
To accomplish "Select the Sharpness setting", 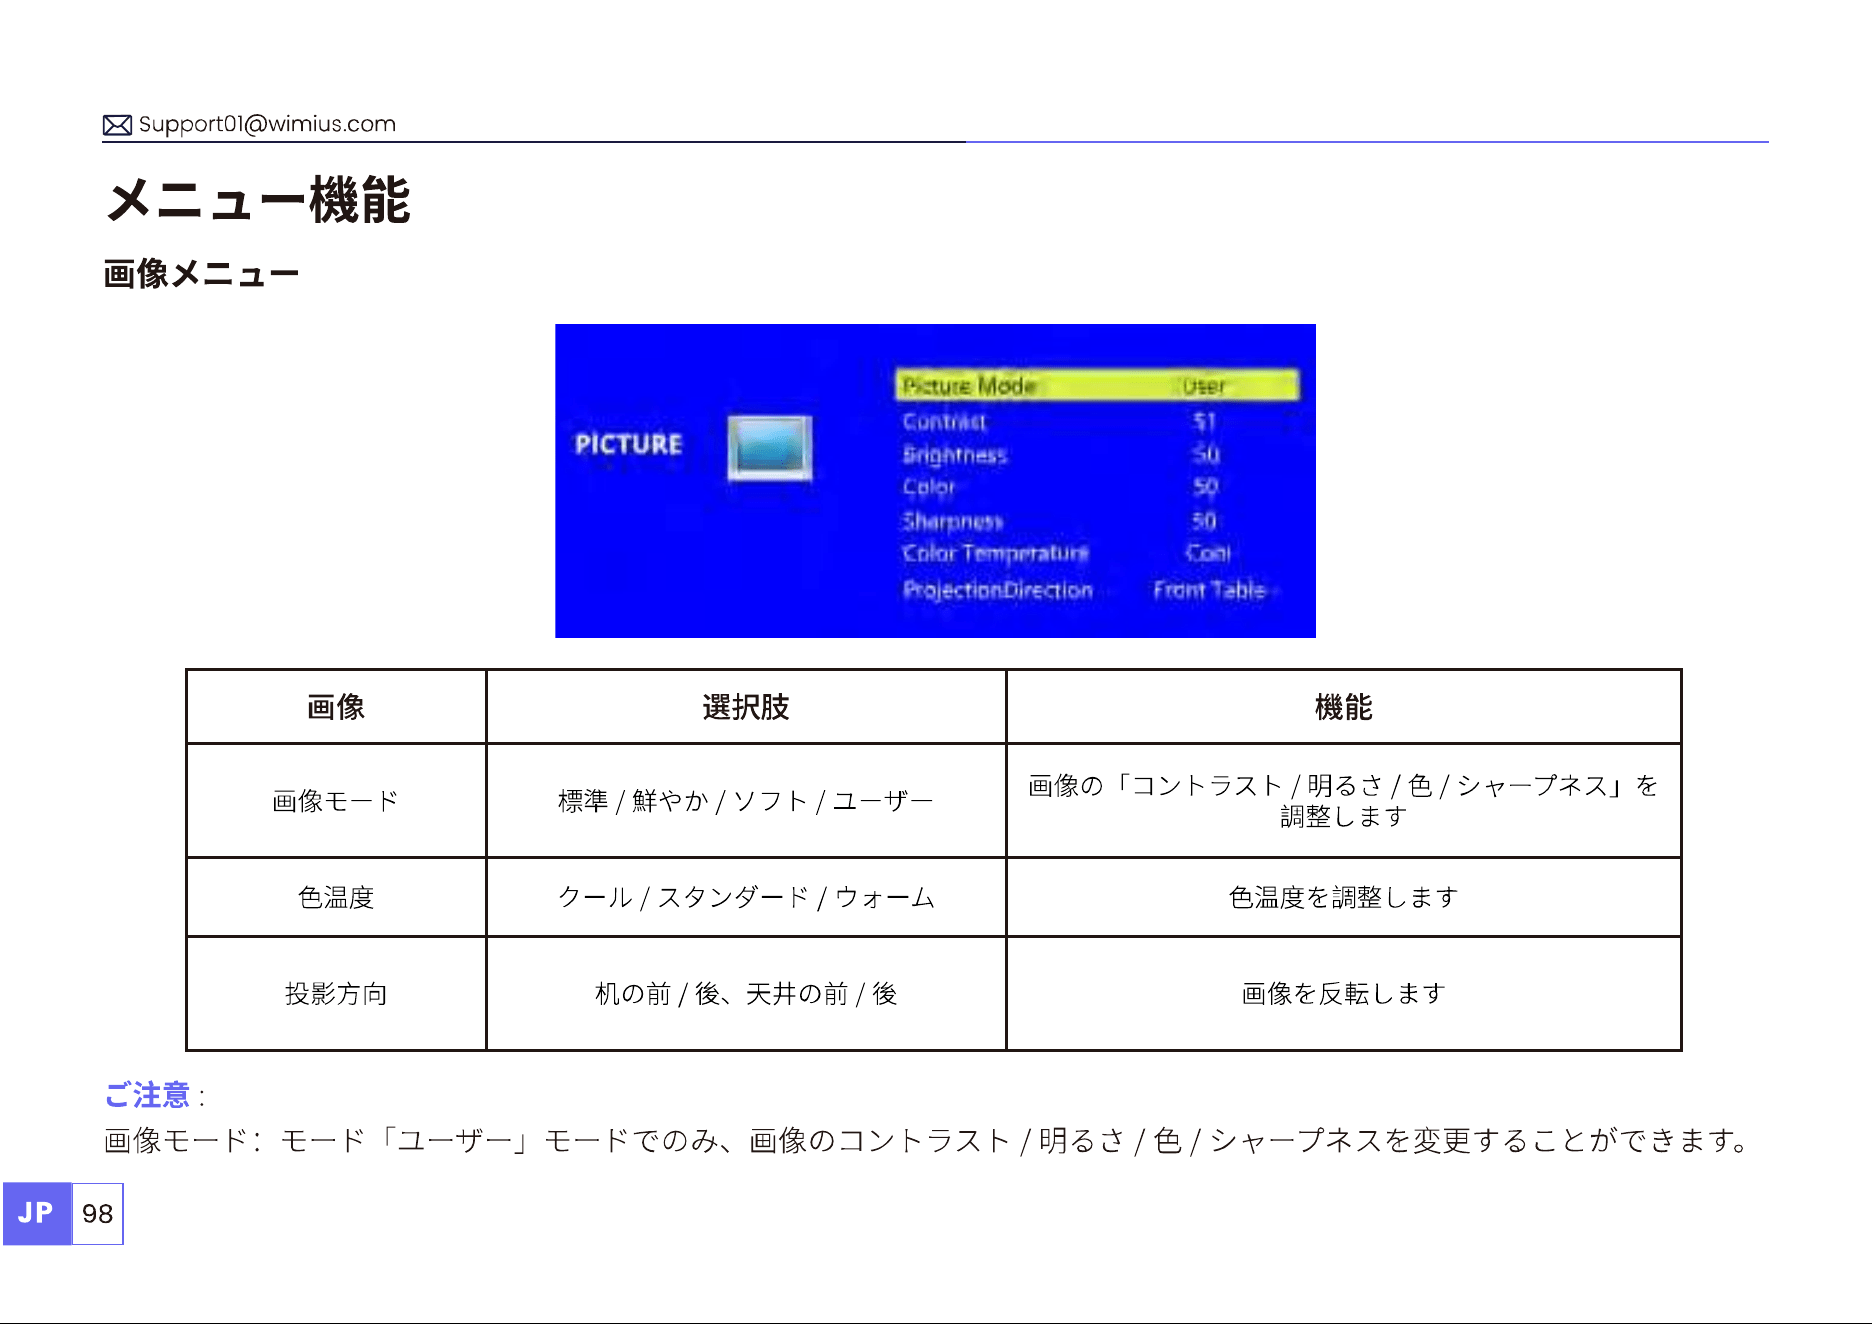I will pos(952,521).
